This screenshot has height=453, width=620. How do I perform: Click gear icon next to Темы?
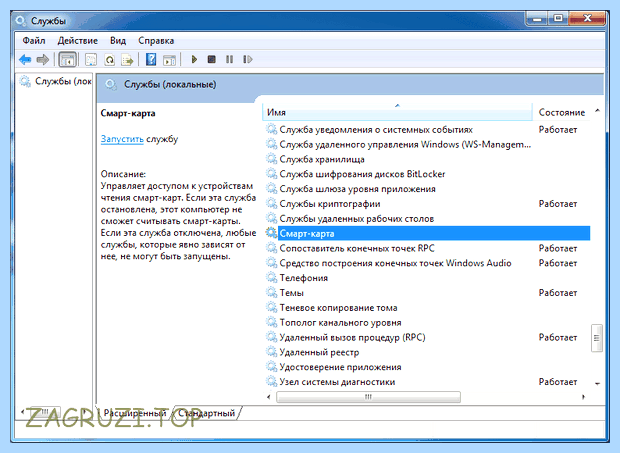coord(271,293)
